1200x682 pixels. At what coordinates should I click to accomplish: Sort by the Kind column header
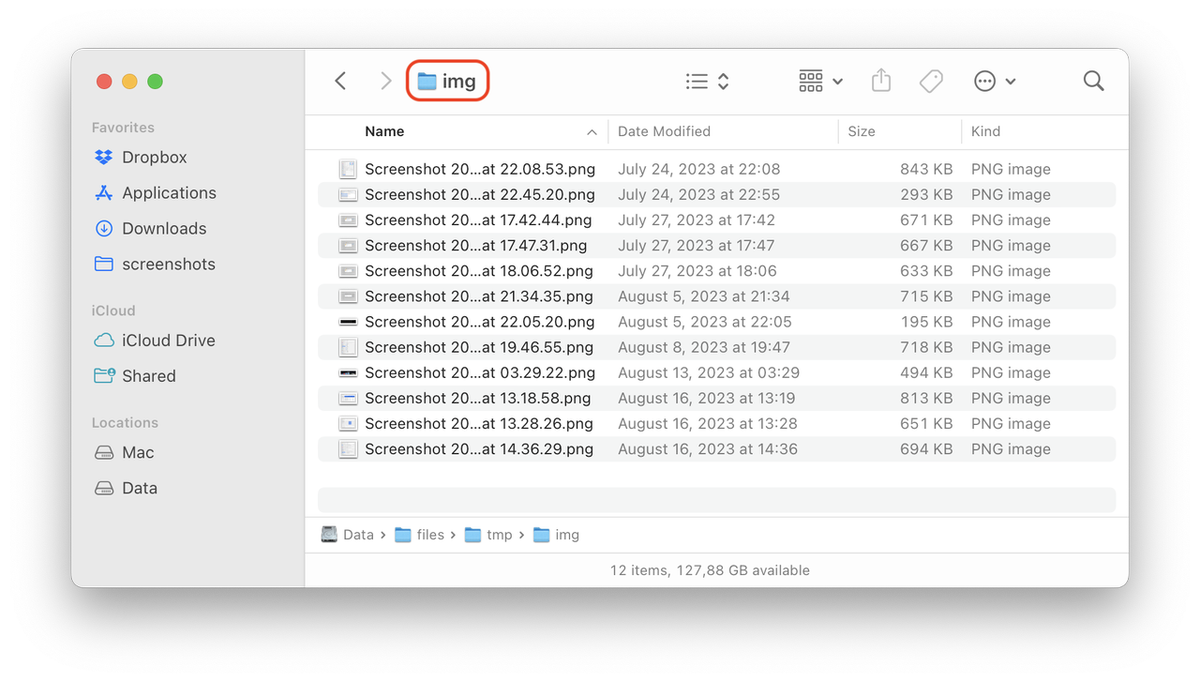(985, 131)
